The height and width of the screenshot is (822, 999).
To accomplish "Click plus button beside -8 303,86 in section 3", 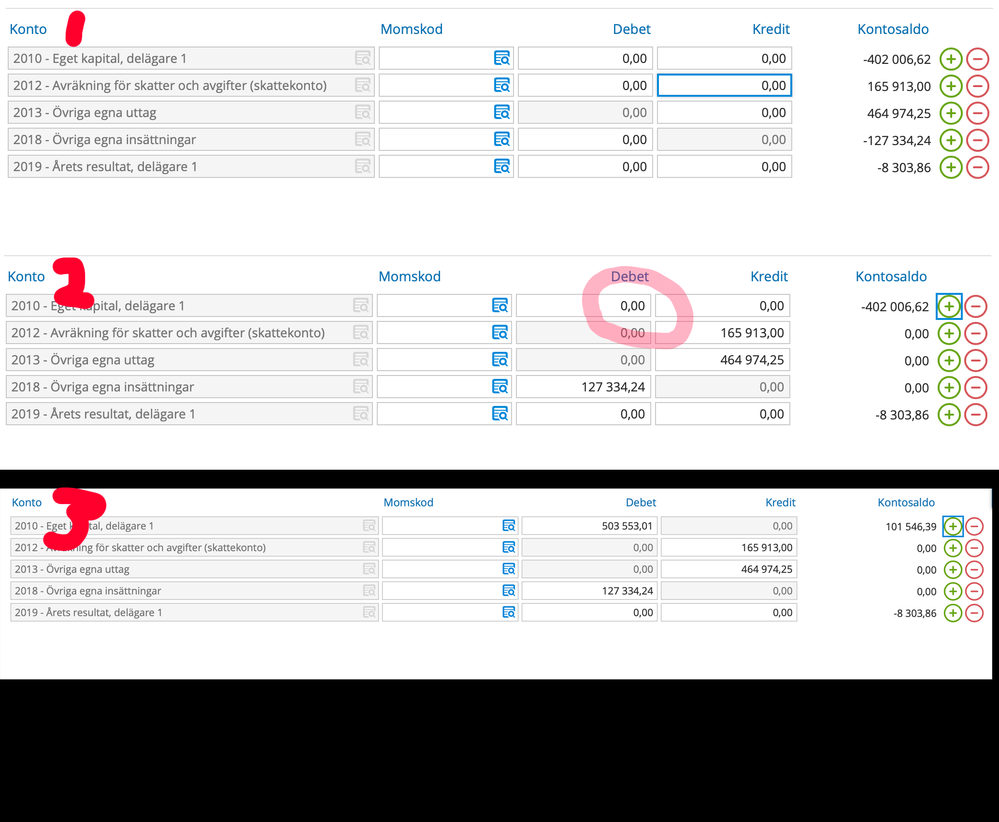I will pos(953,613).
